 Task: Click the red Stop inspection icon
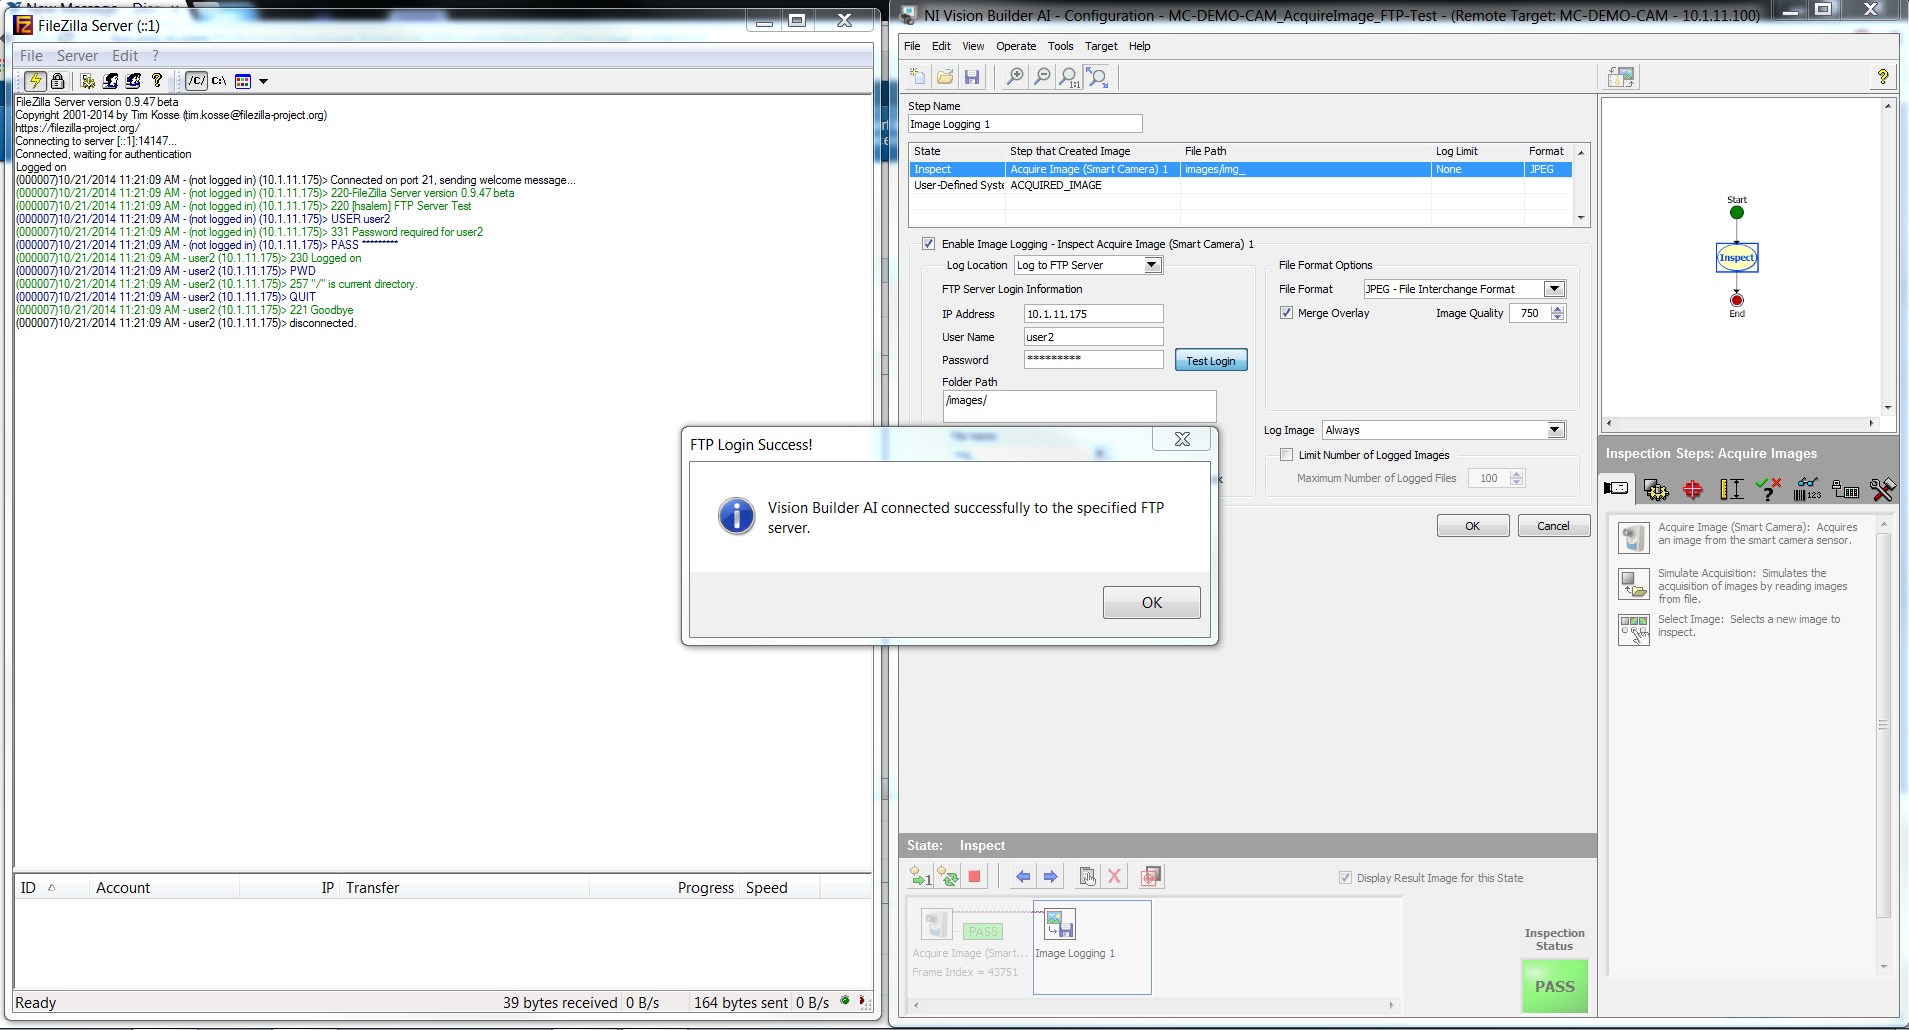(x=975, y=877)
